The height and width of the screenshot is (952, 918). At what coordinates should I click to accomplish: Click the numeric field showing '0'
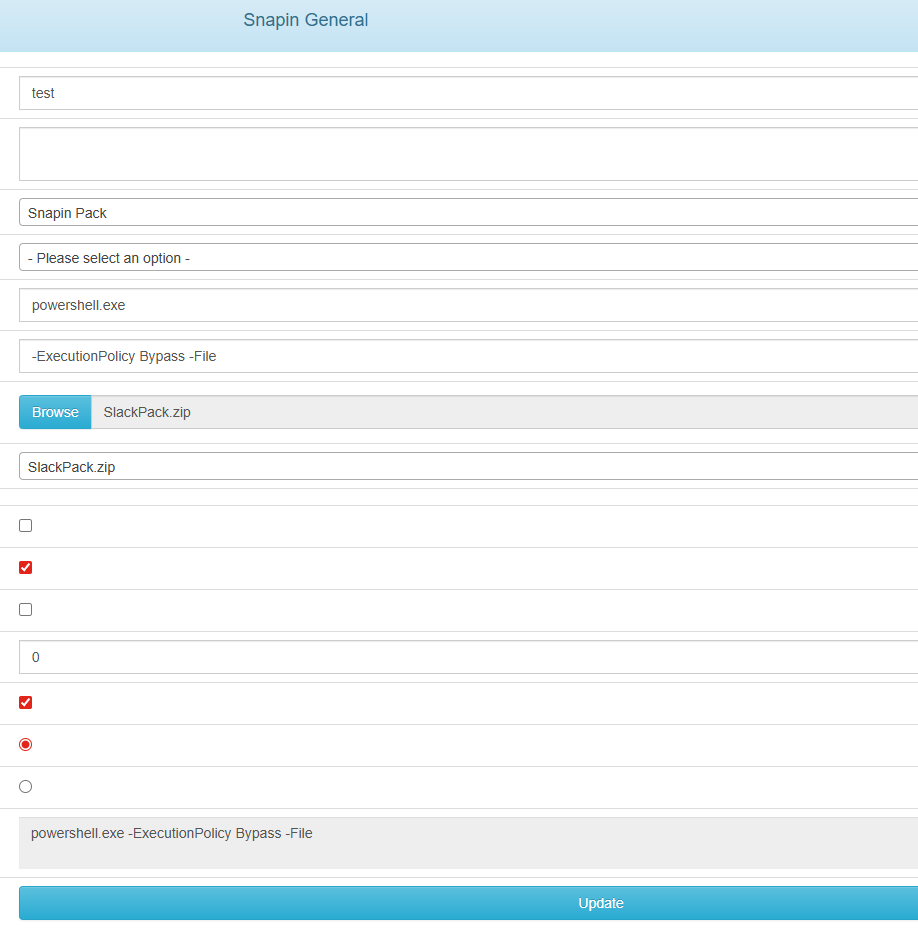pos(468,657)
